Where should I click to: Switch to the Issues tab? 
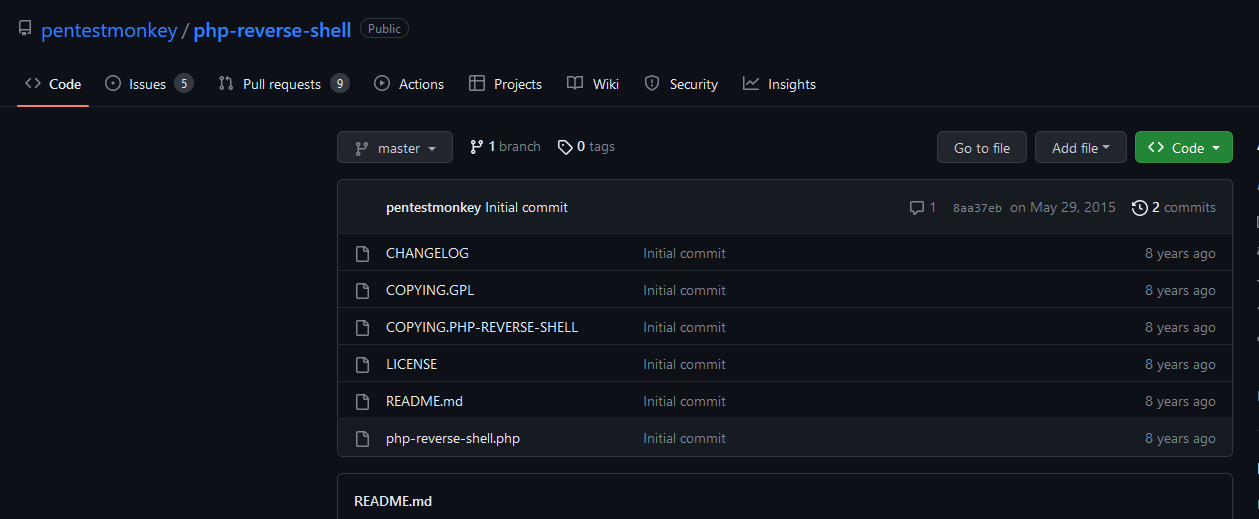pyautogui.click(x=149, y=84)
